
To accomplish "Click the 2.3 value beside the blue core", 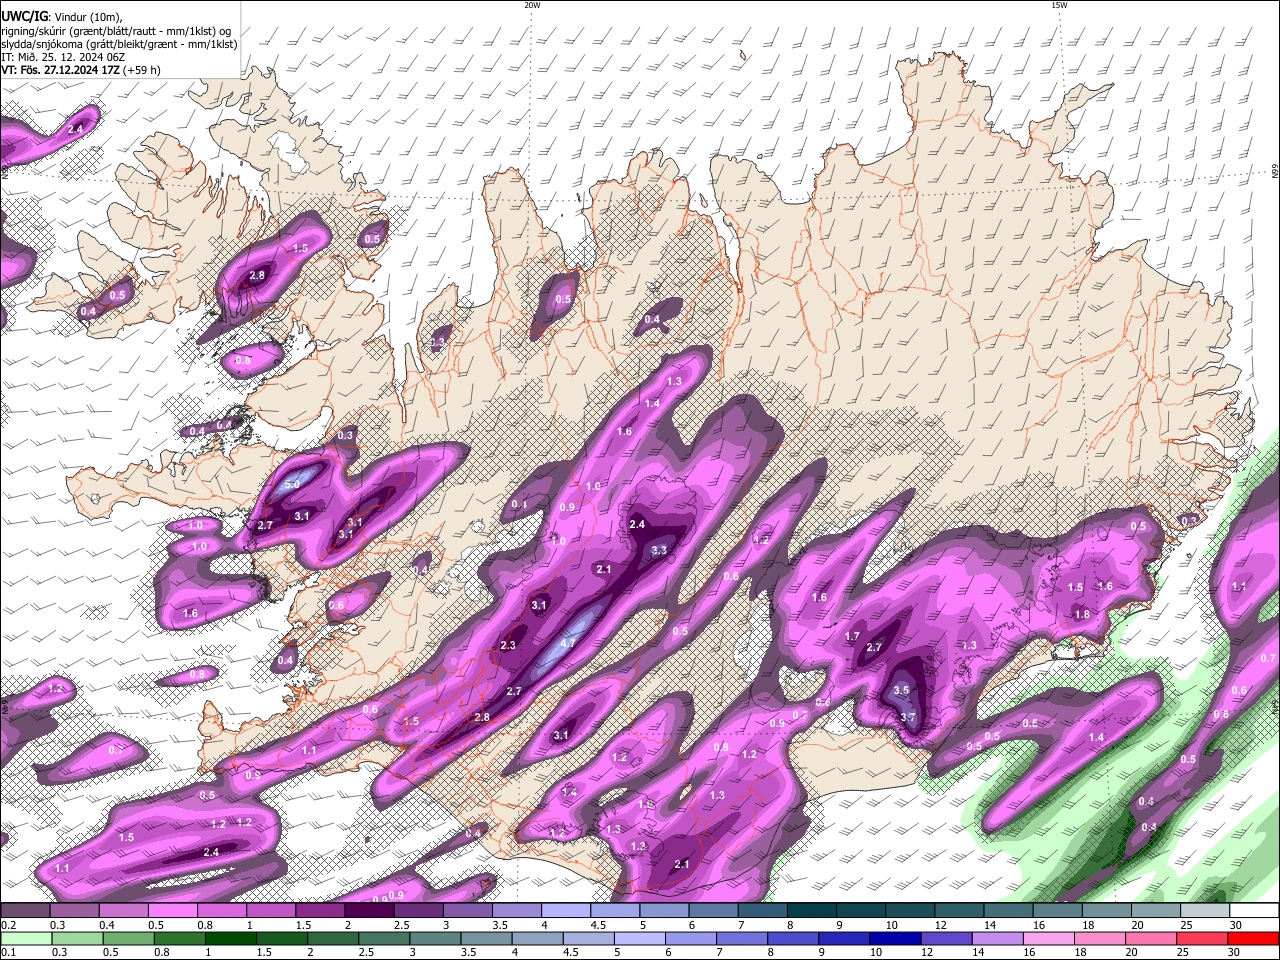I will (508, 645).
